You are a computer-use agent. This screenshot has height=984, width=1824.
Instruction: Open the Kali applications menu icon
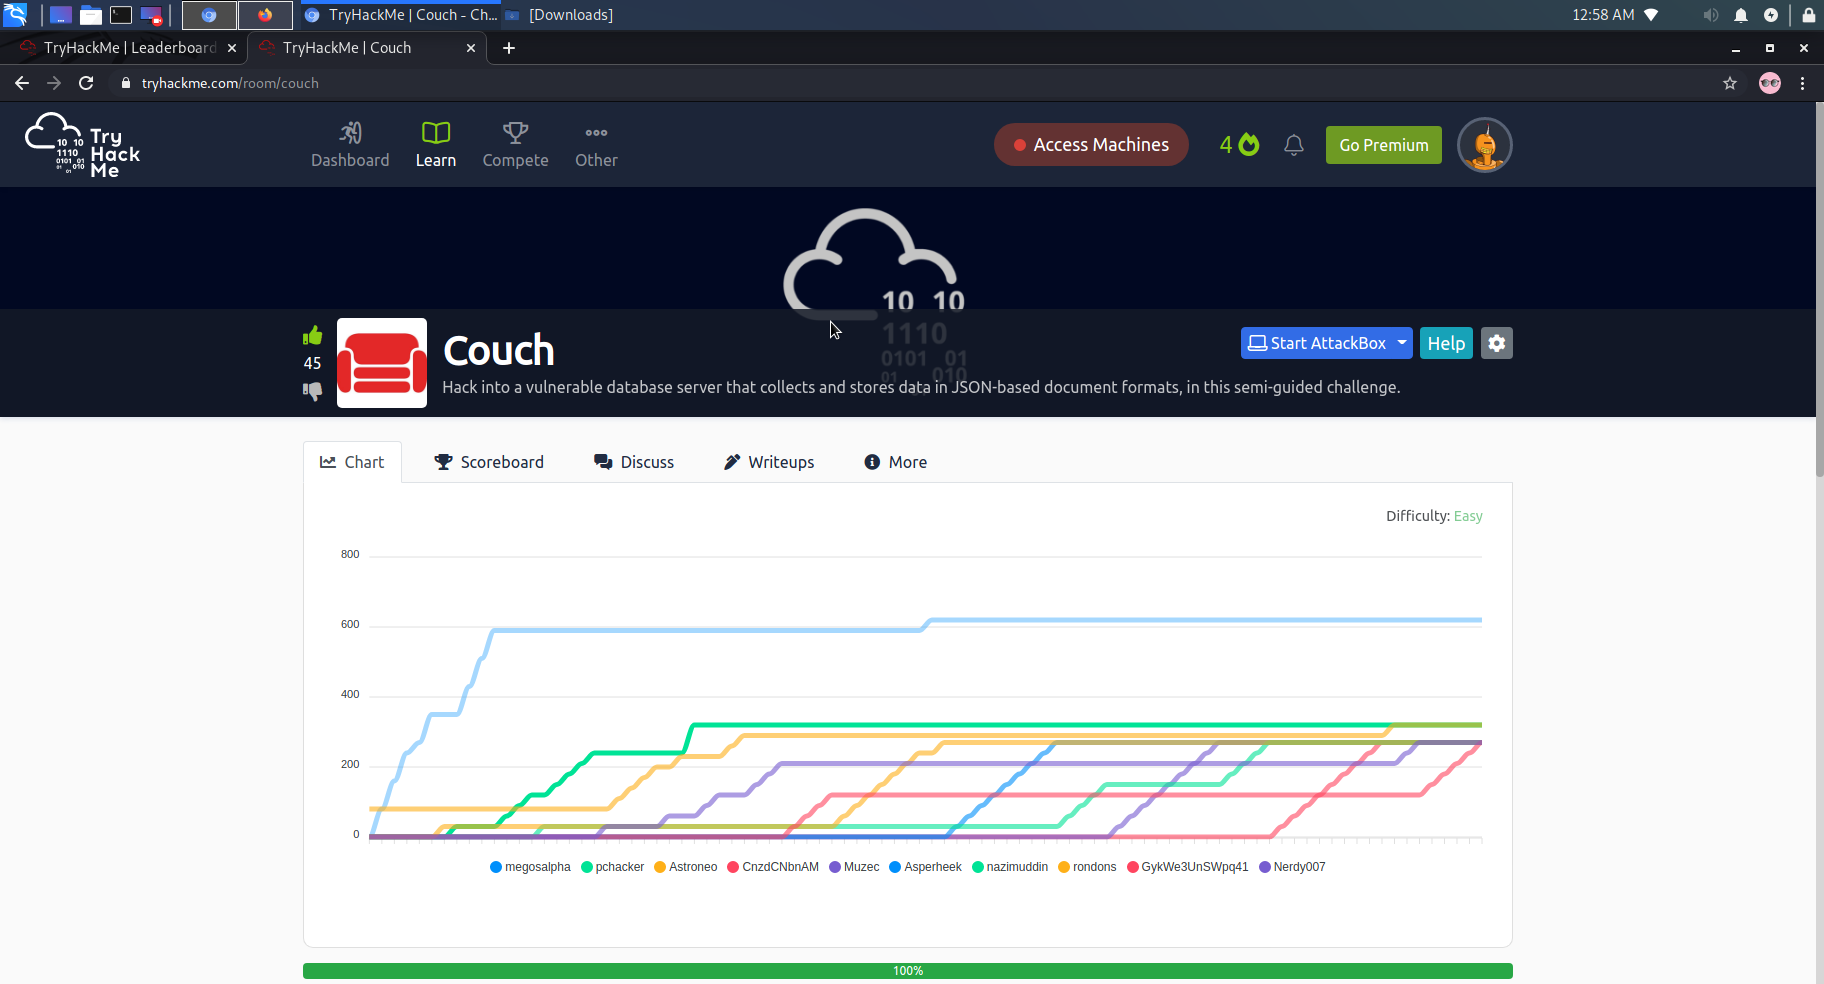tap(15, 14)
